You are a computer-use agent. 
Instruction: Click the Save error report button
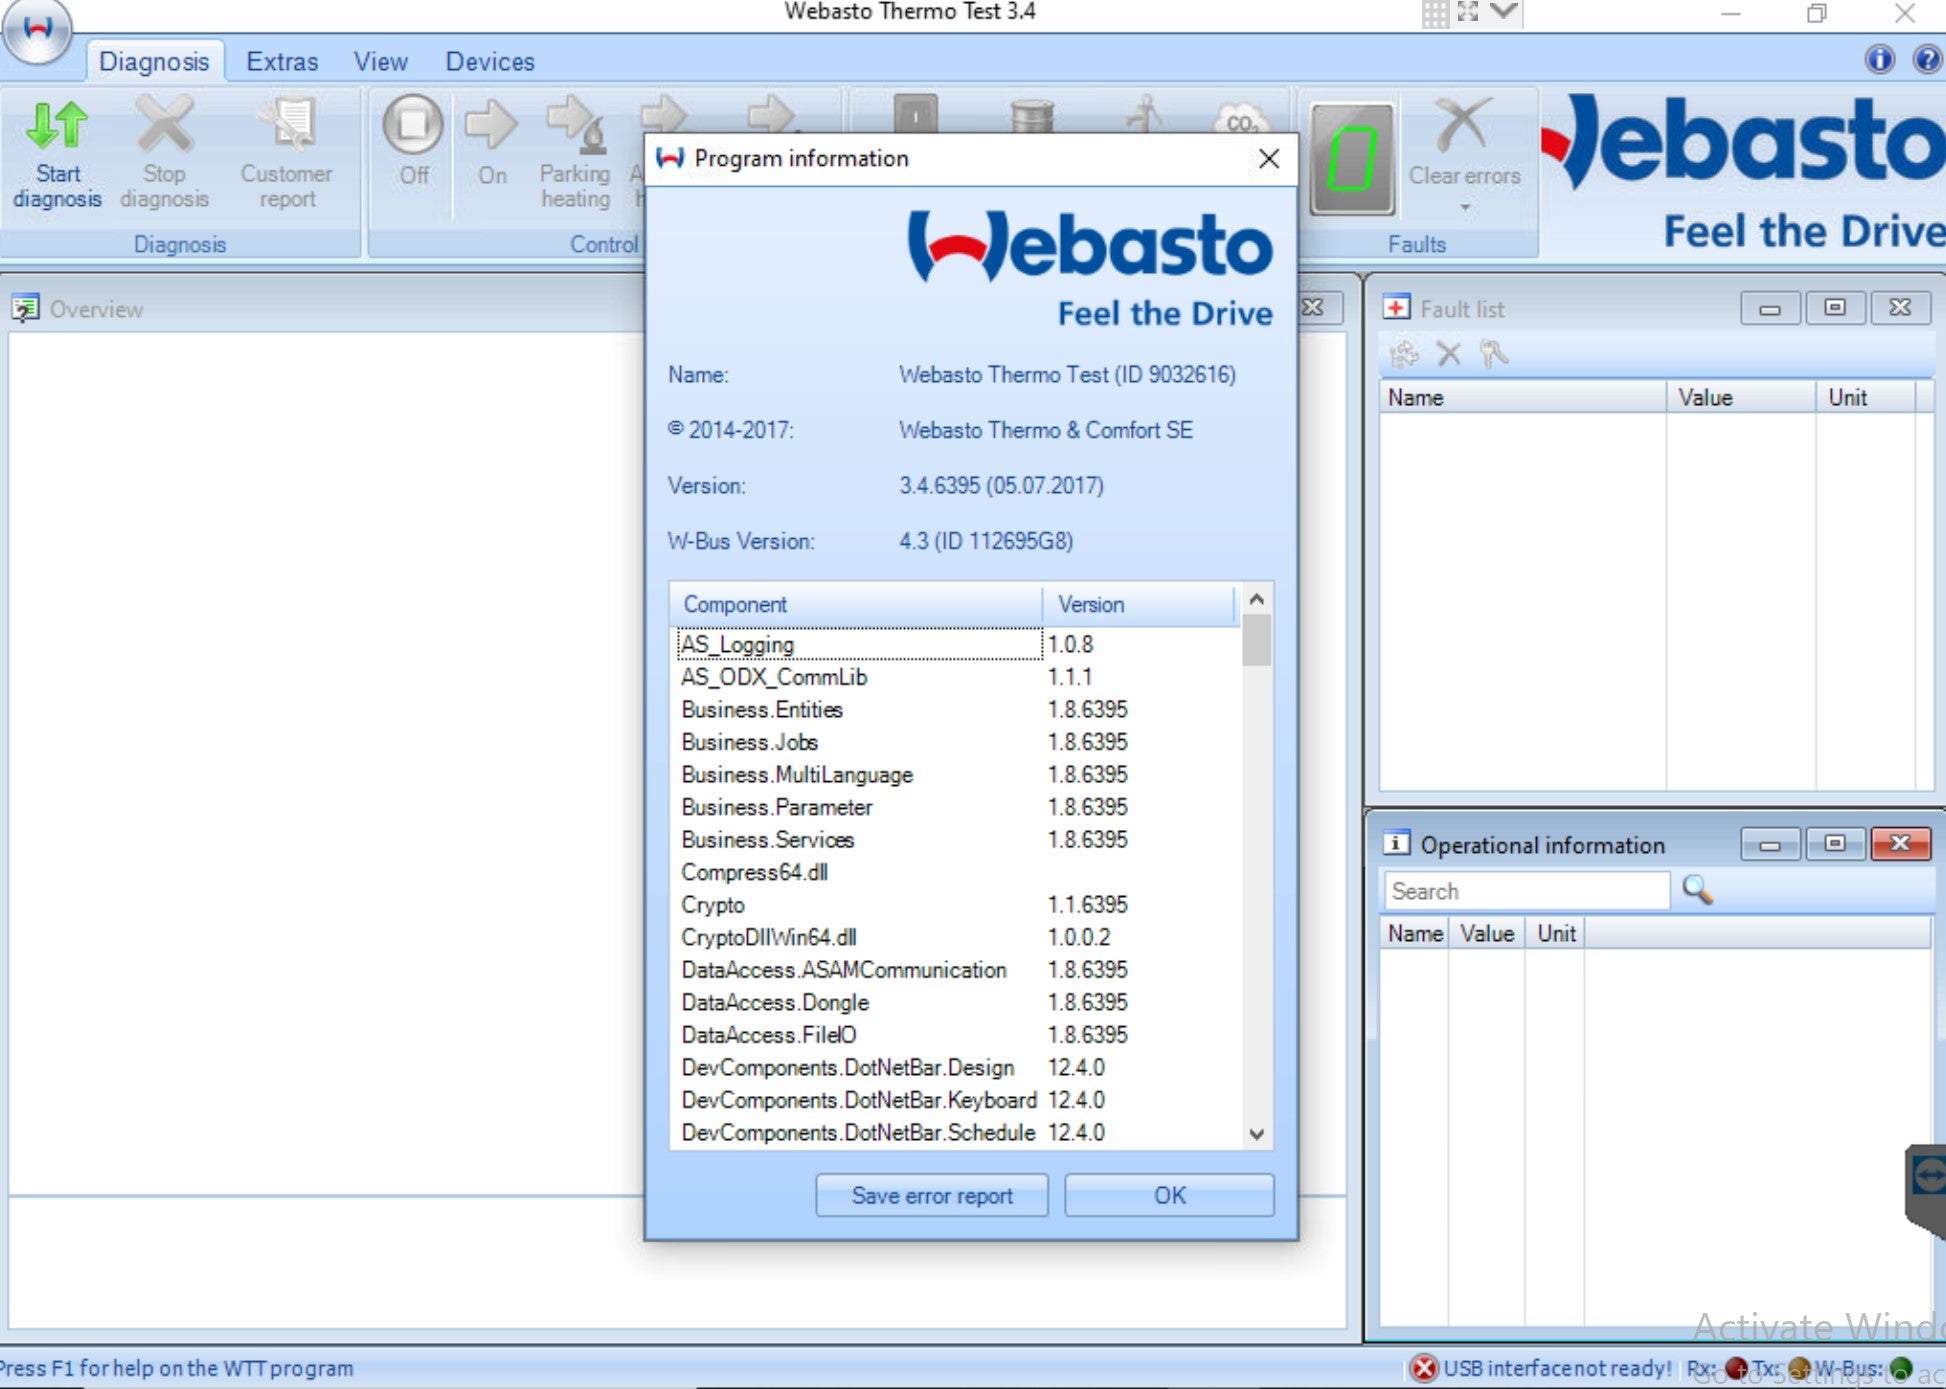[x=931, y=1195]
